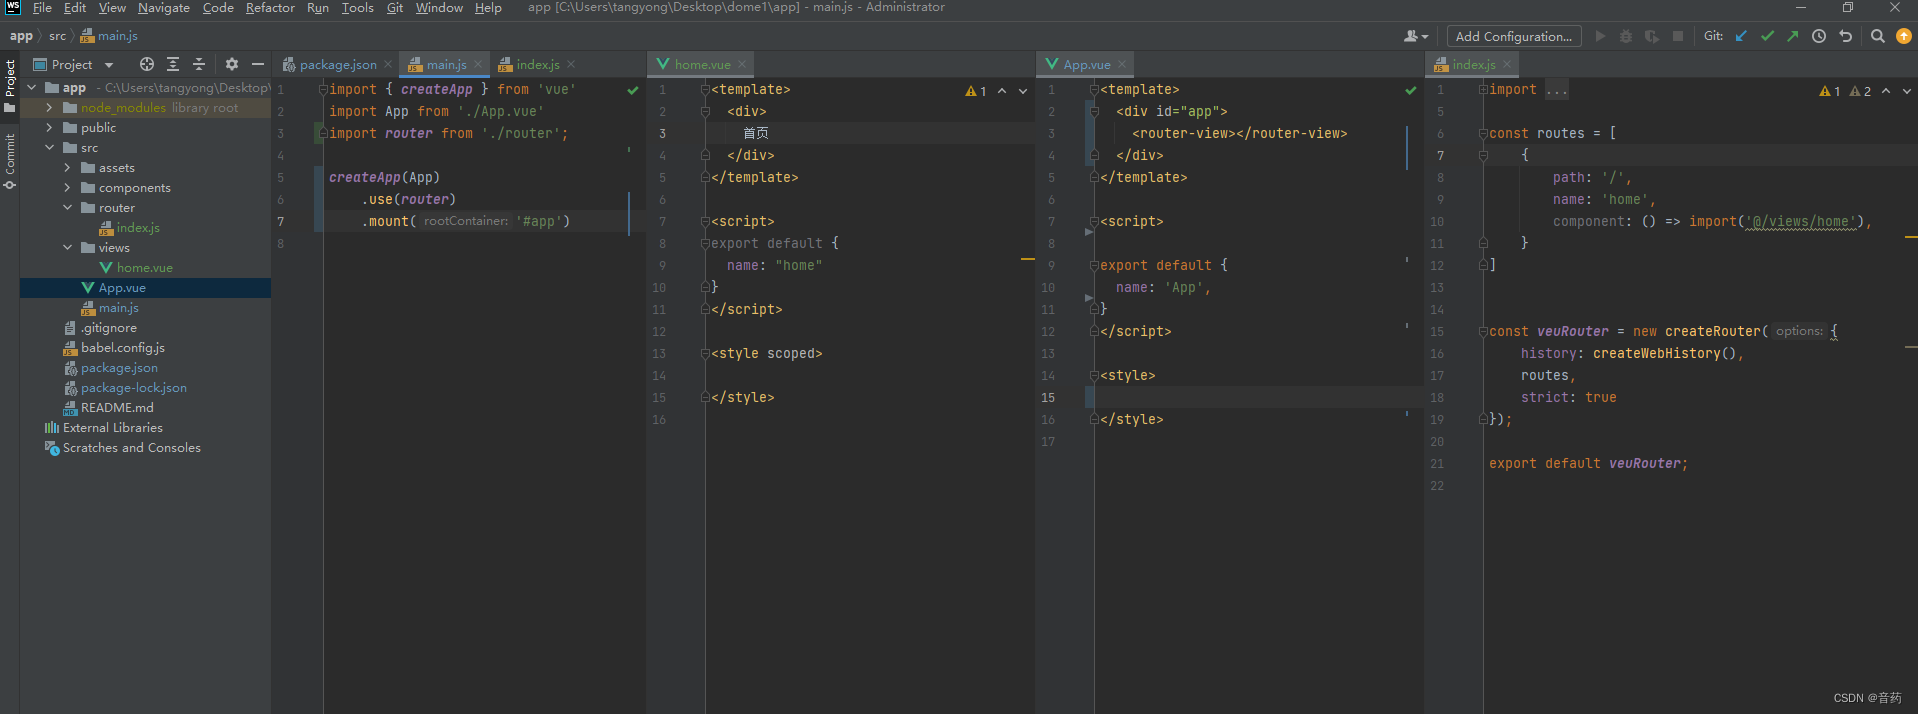Open the code-with-me user icon dropdown
This screenshot has height=714, width=1918.
(x=1416, y=36)
